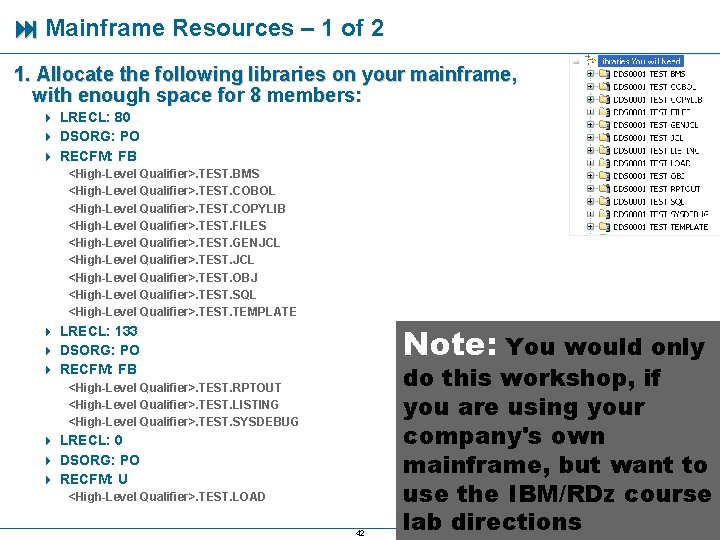This screenshot has width=720, height=540.
Task: Expand the DDS0001.TEST.OBJ library node
Action: click(591, 176)
